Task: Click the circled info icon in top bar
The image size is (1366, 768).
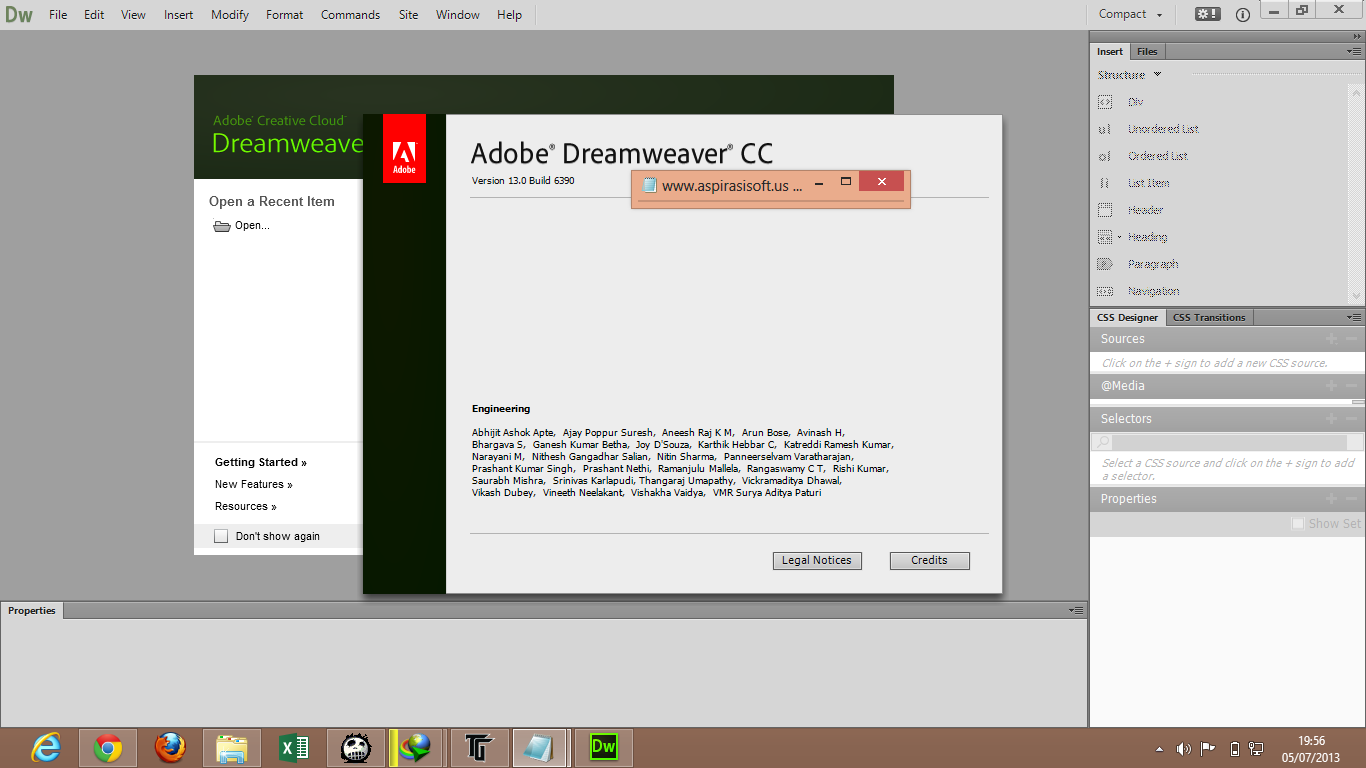Action: [x=1243, y=15]
